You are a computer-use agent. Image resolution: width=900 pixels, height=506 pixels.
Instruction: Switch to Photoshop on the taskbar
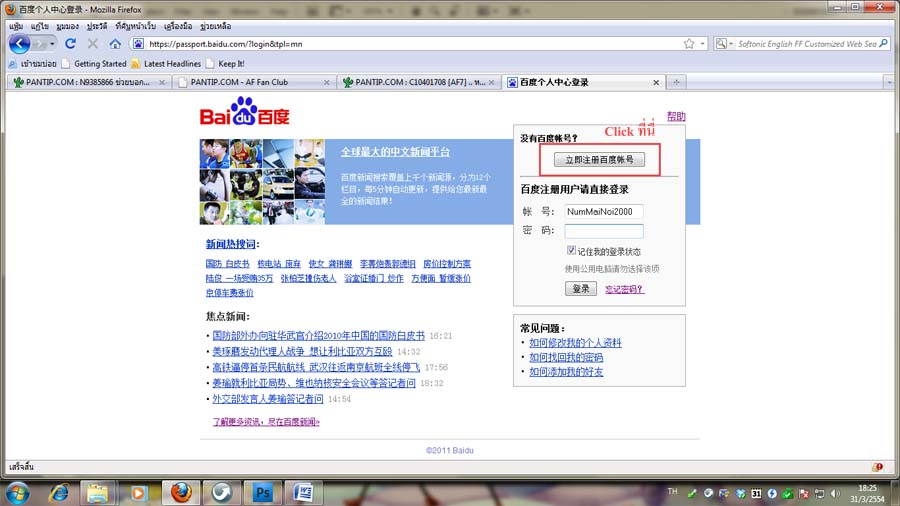pos(262,493)
